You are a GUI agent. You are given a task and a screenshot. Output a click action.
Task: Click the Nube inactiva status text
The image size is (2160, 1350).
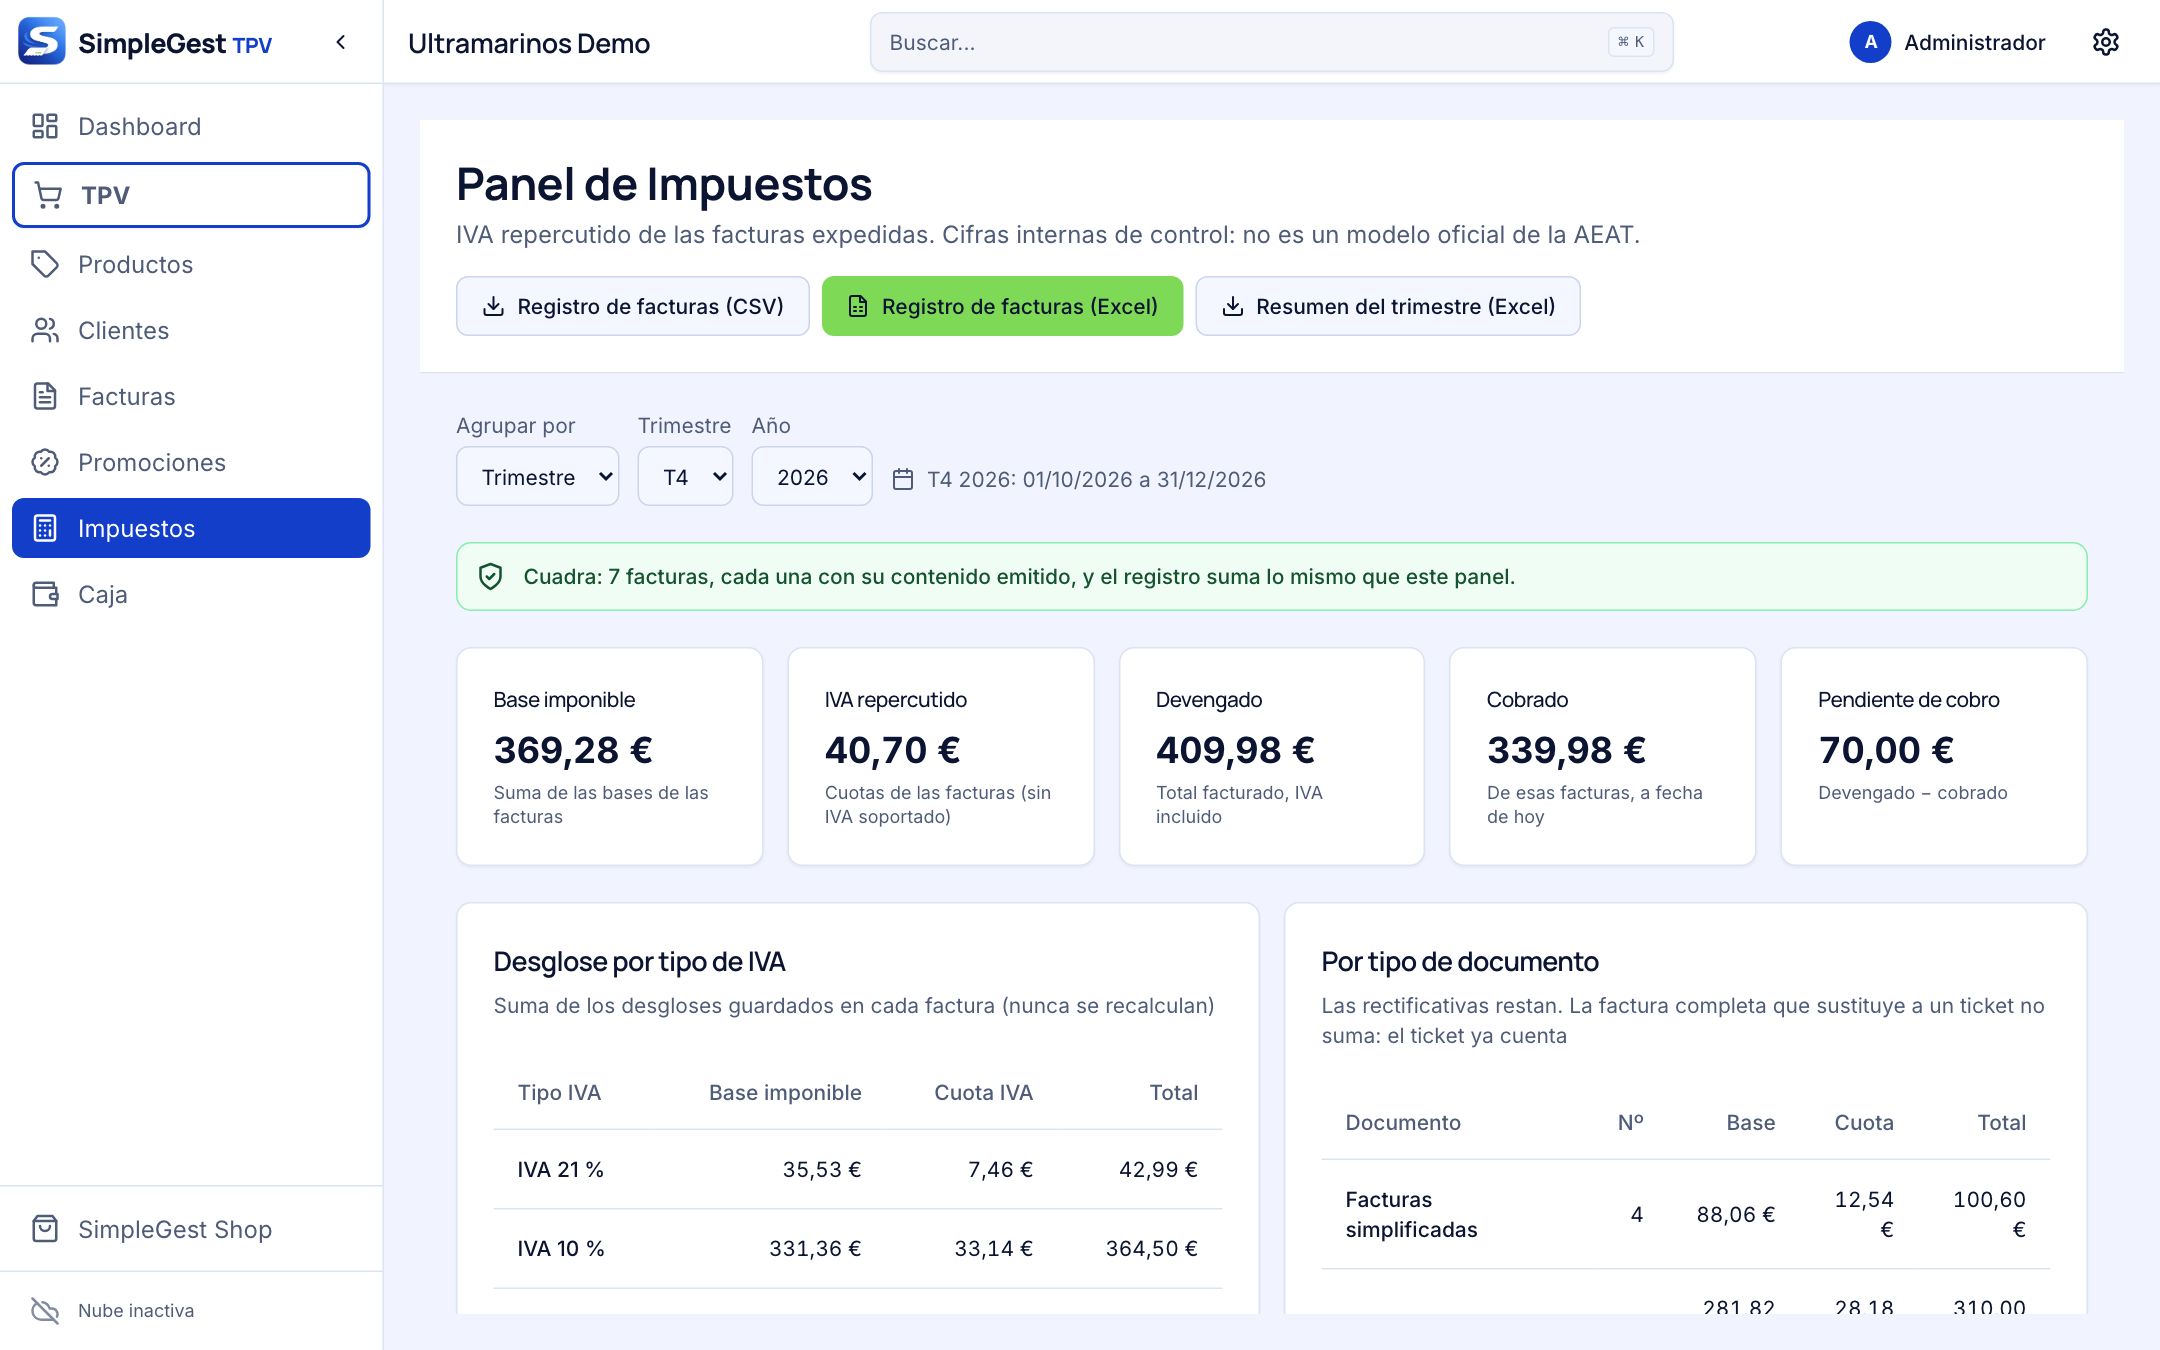click(136, 1310)
